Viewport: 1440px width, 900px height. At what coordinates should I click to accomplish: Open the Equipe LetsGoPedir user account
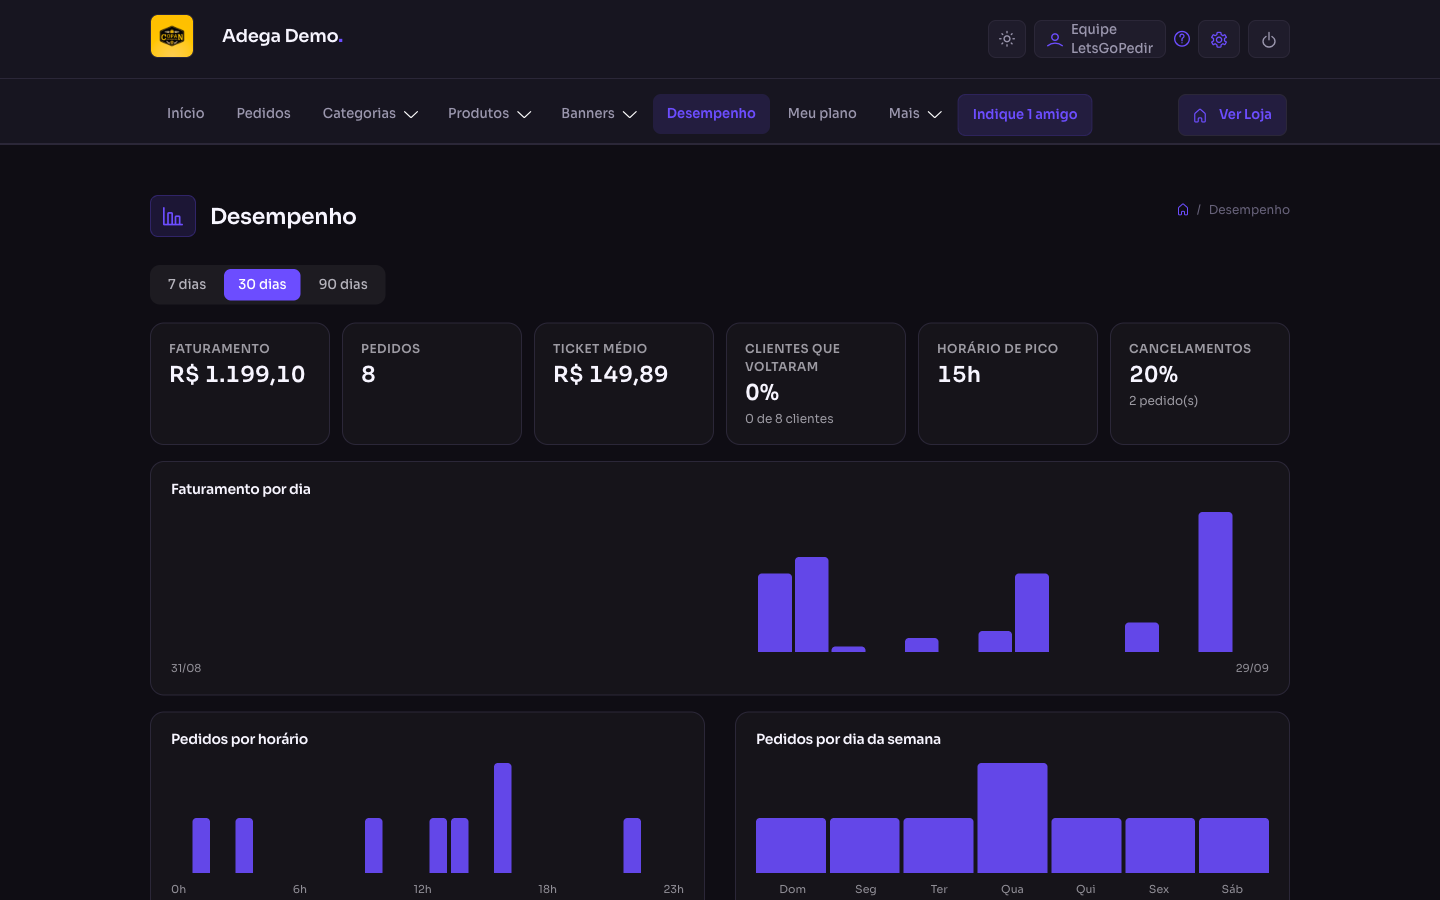point(1100,39)
